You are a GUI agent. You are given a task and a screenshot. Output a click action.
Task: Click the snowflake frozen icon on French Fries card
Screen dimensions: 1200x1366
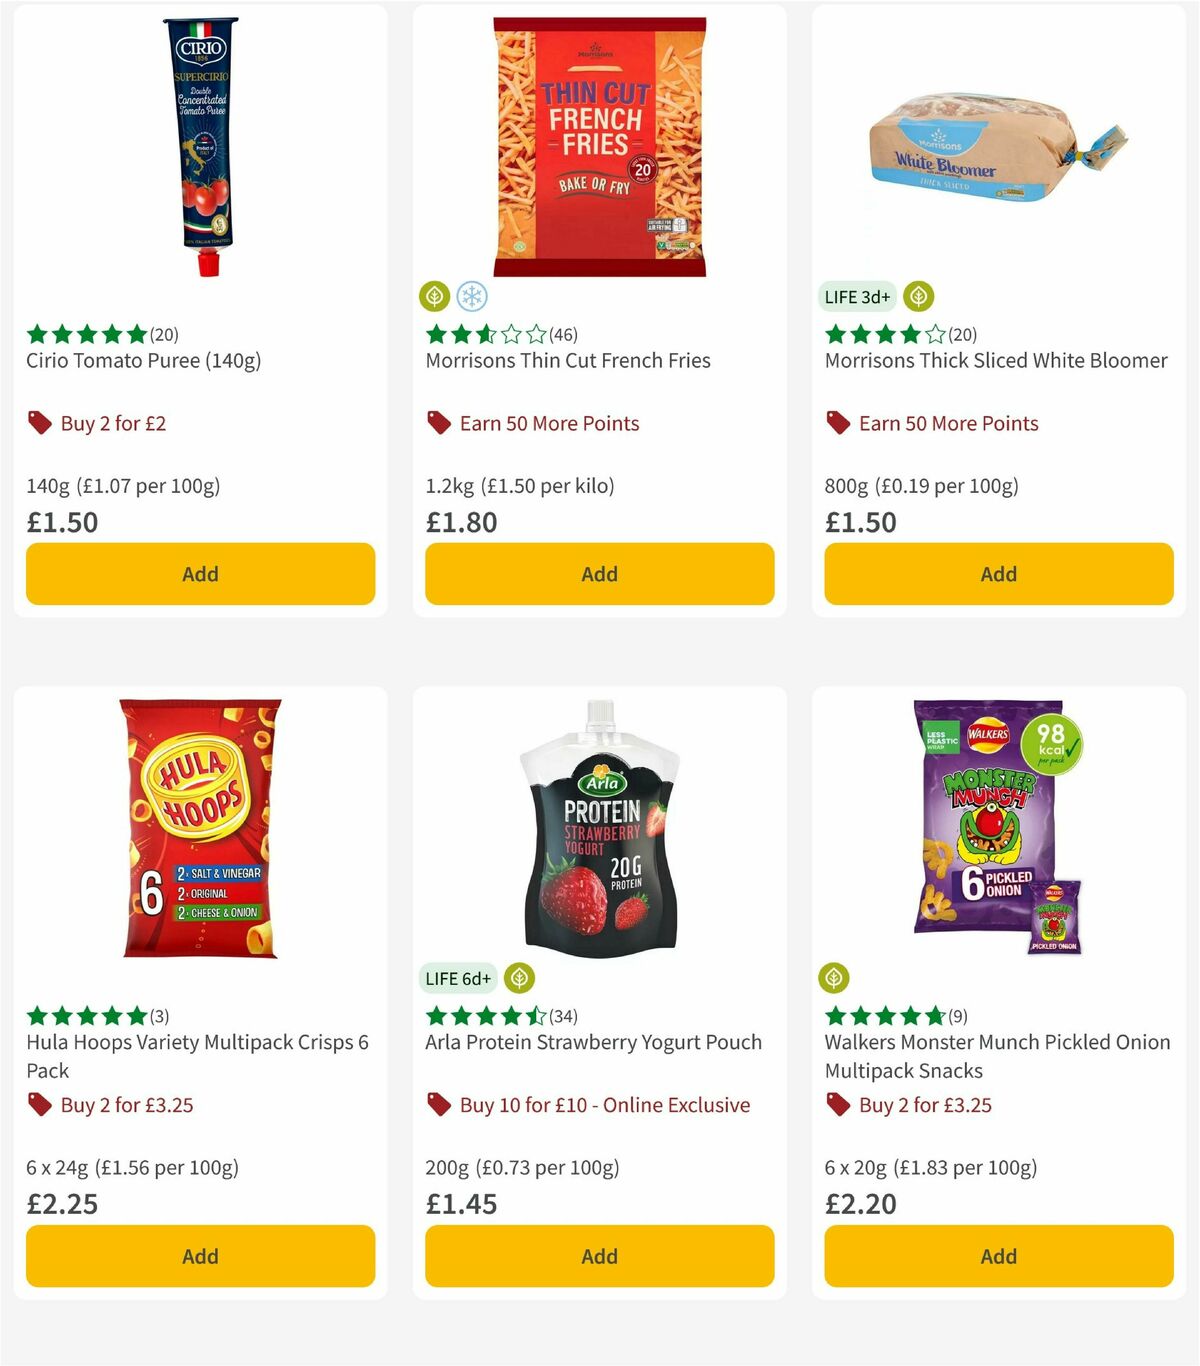pos(470,296)
